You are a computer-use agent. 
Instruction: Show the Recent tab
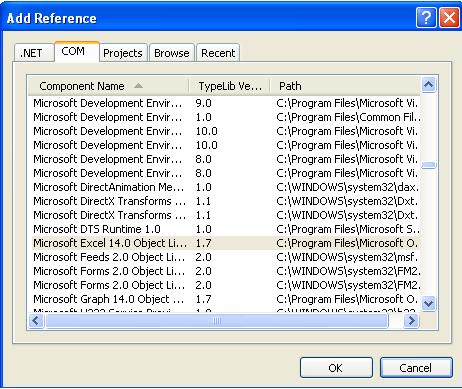[218, 53]
